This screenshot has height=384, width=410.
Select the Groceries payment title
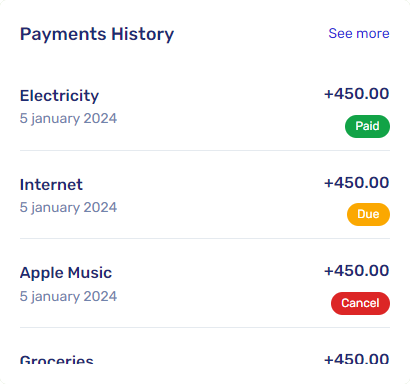57,360
